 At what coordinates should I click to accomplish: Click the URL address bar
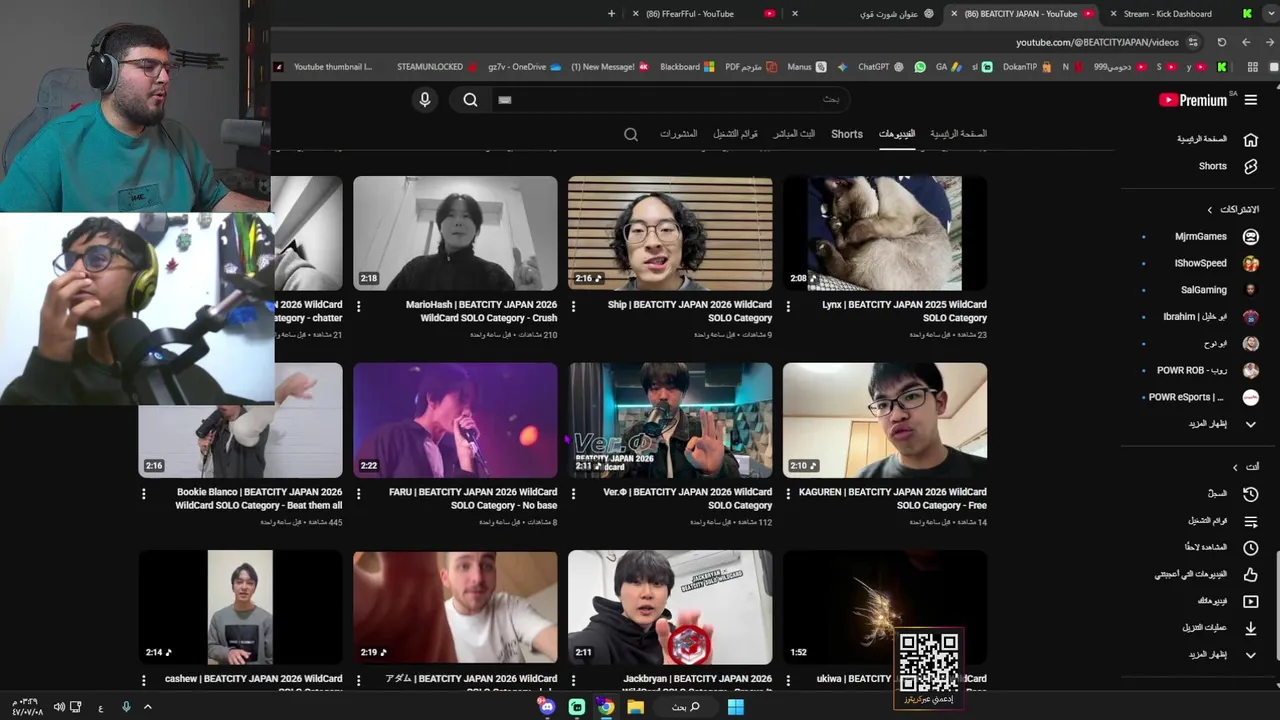click(x=1097, y=42)
